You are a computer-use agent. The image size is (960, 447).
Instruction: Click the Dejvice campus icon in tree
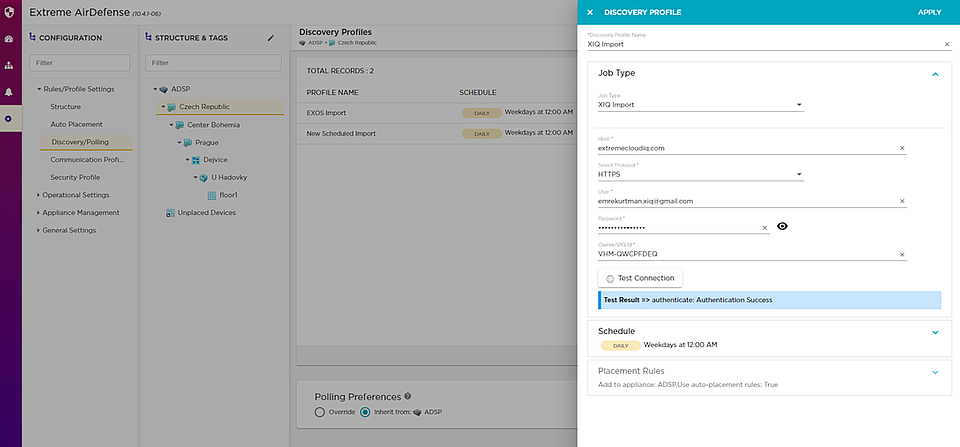[196, 160]
